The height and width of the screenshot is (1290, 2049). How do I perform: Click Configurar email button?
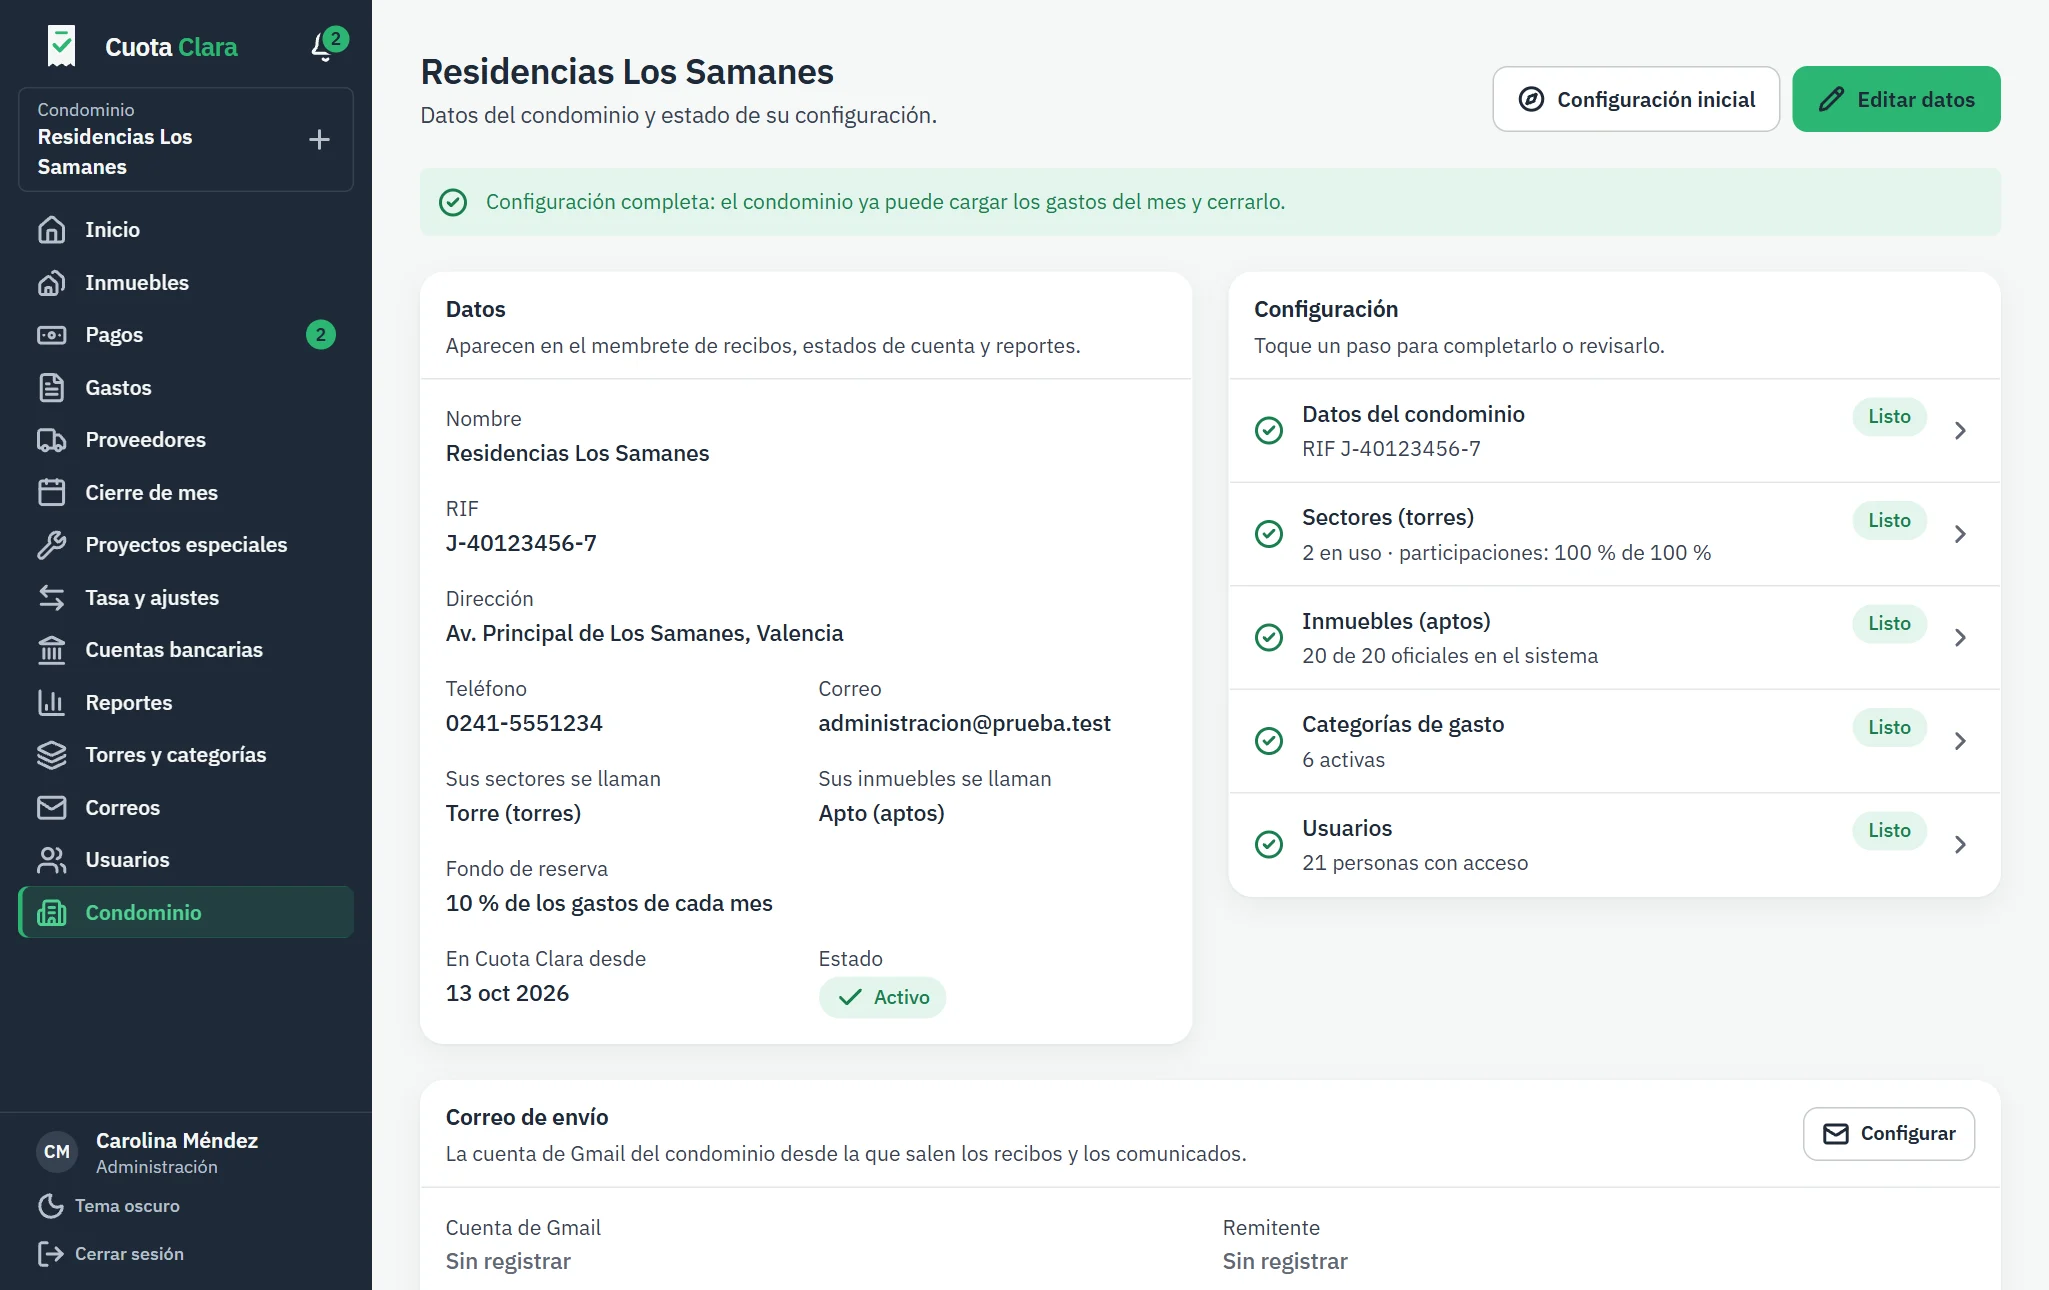1889,1134
